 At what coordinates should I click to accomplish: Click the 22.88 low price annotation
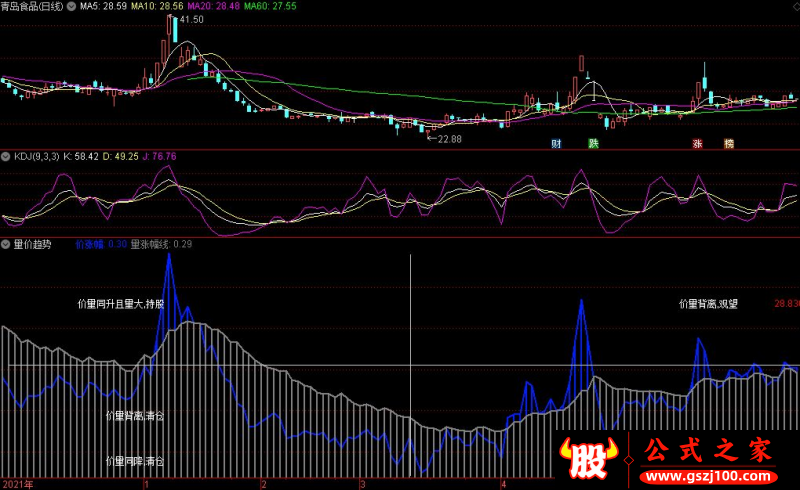point(449,139)
